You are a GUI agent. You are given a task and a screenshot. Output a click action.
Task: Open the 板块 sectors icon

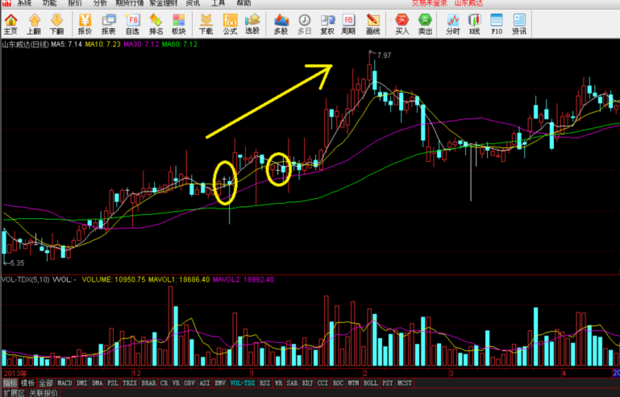pyautogui.click(x=179, y=24)
